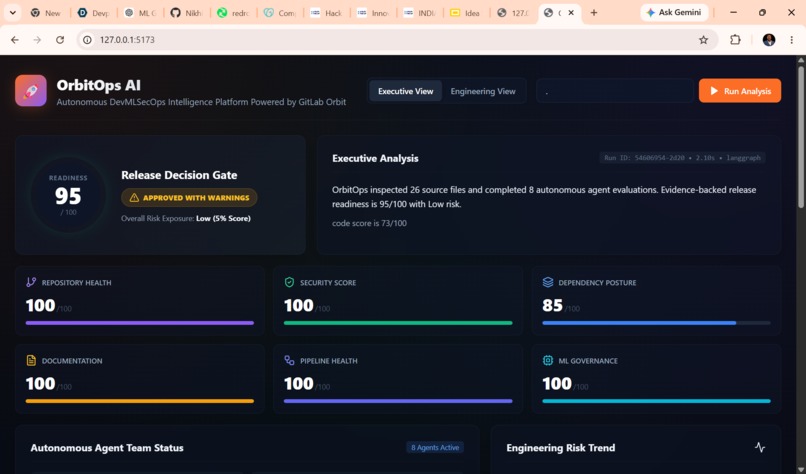
Task: Click the Ask Gemini button
Action: 674,12
